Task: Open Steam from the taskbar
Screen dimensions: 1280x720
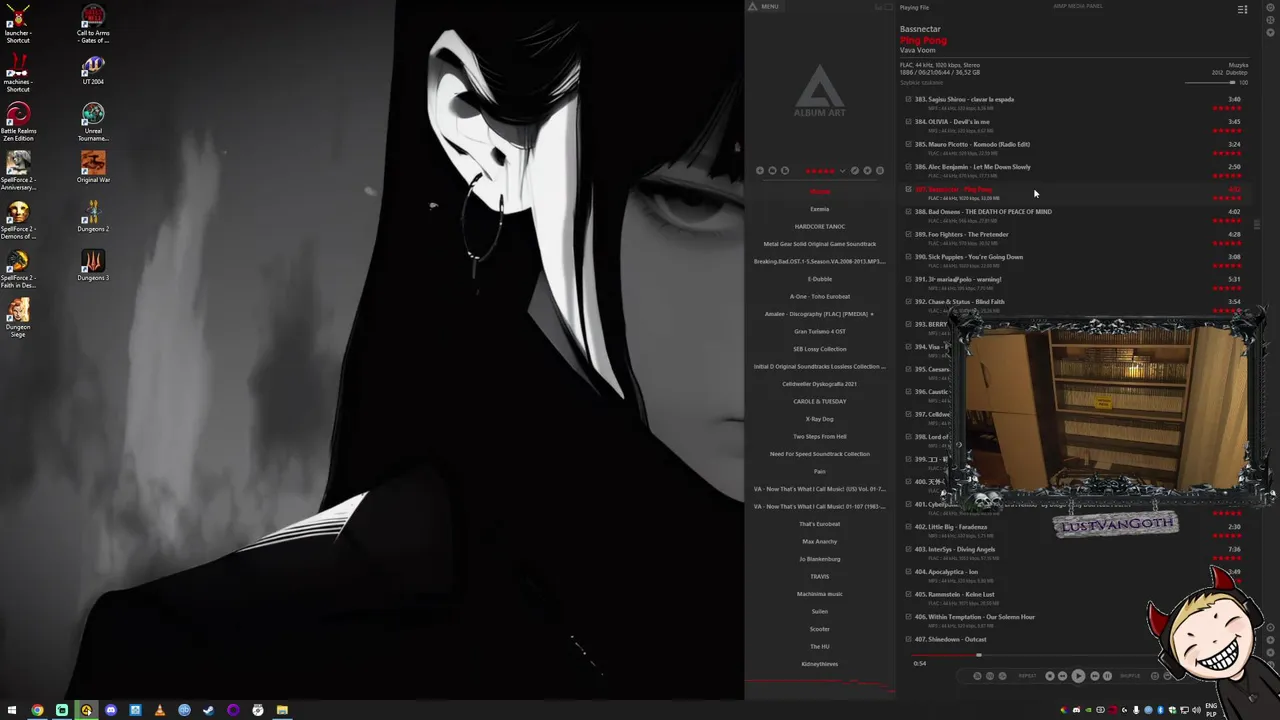Action: click(x=208, y=710)
